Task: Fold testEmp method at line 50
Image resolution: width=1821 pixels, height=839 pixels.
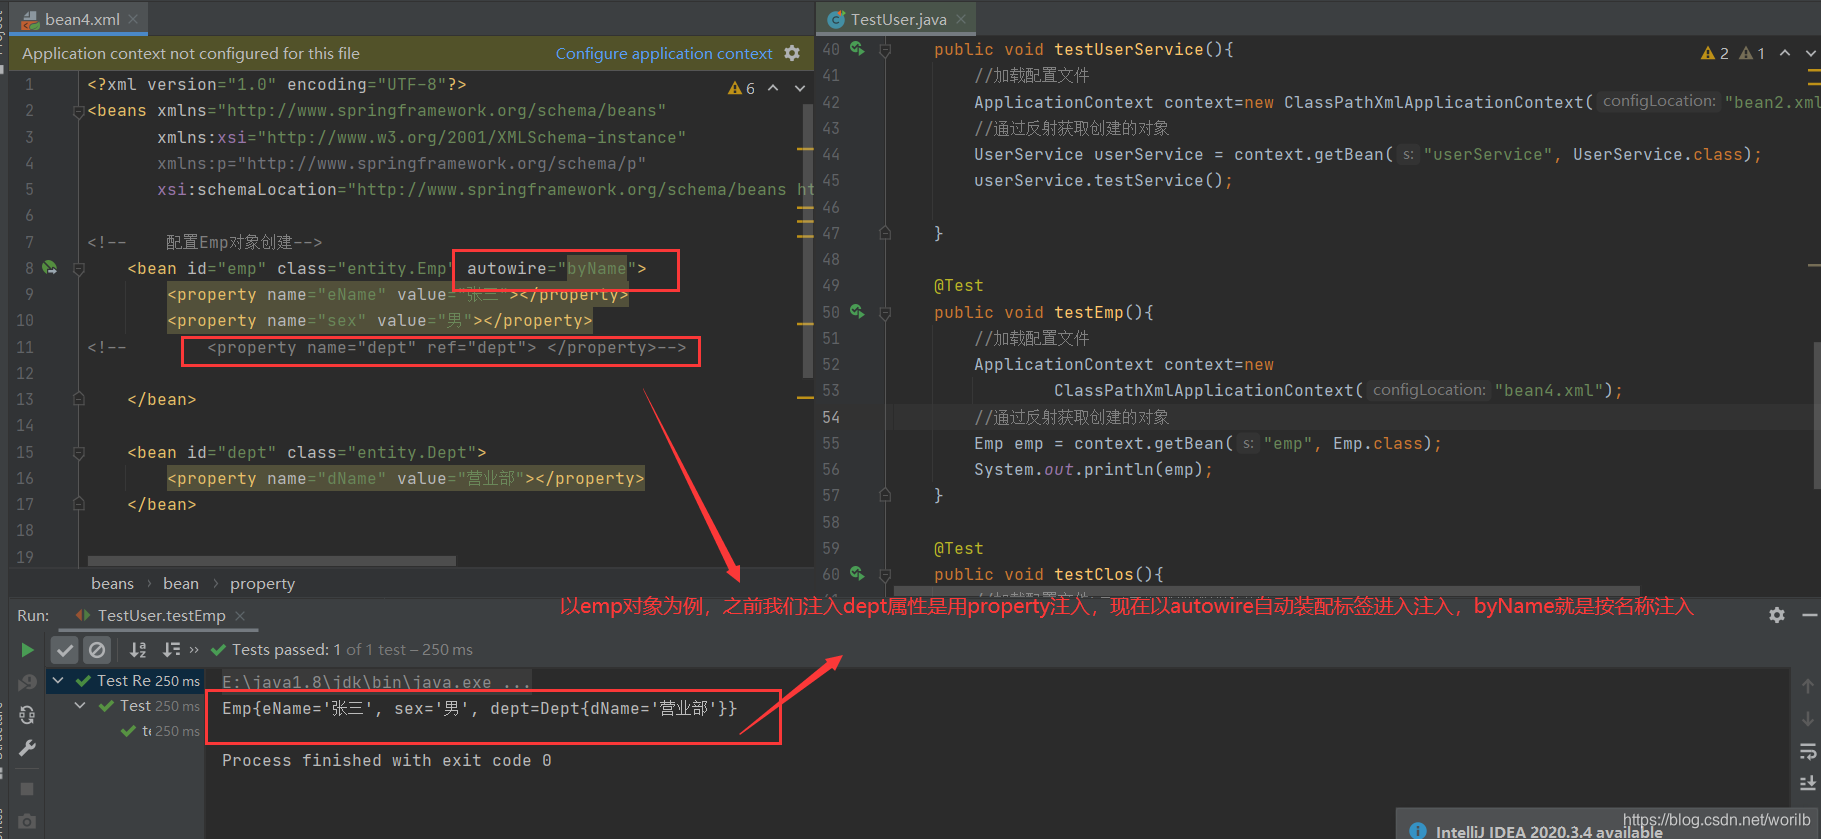Action: [x=885, y=312]
